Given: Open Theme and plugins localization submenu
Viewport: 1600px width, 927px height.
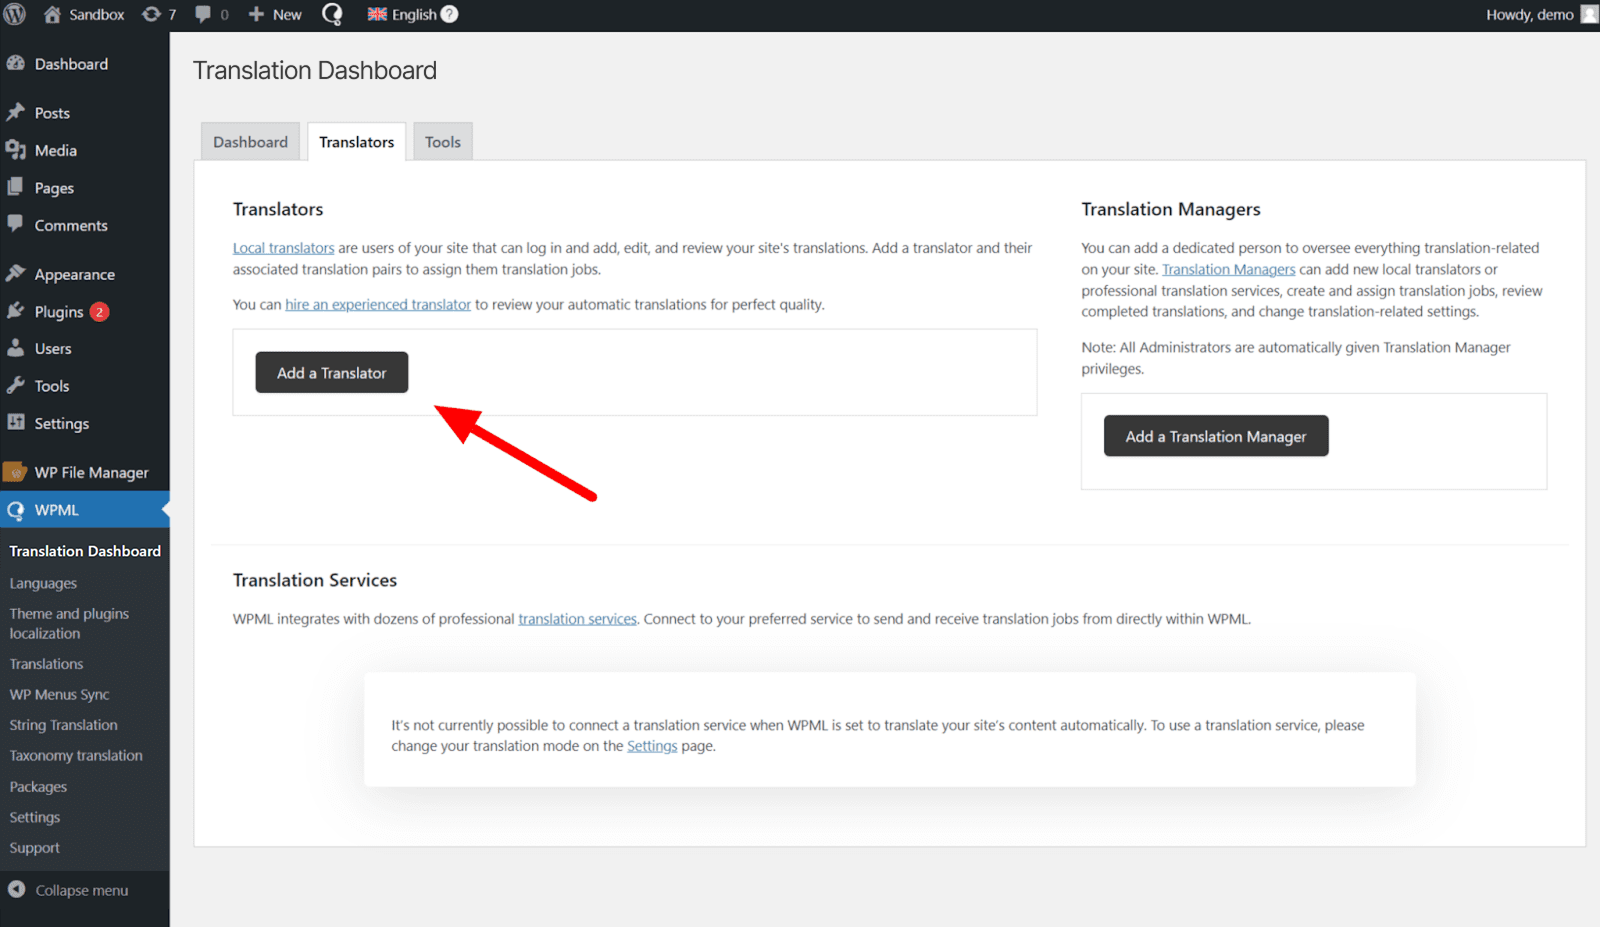Looking at the screenshot, I should point(69,623).
